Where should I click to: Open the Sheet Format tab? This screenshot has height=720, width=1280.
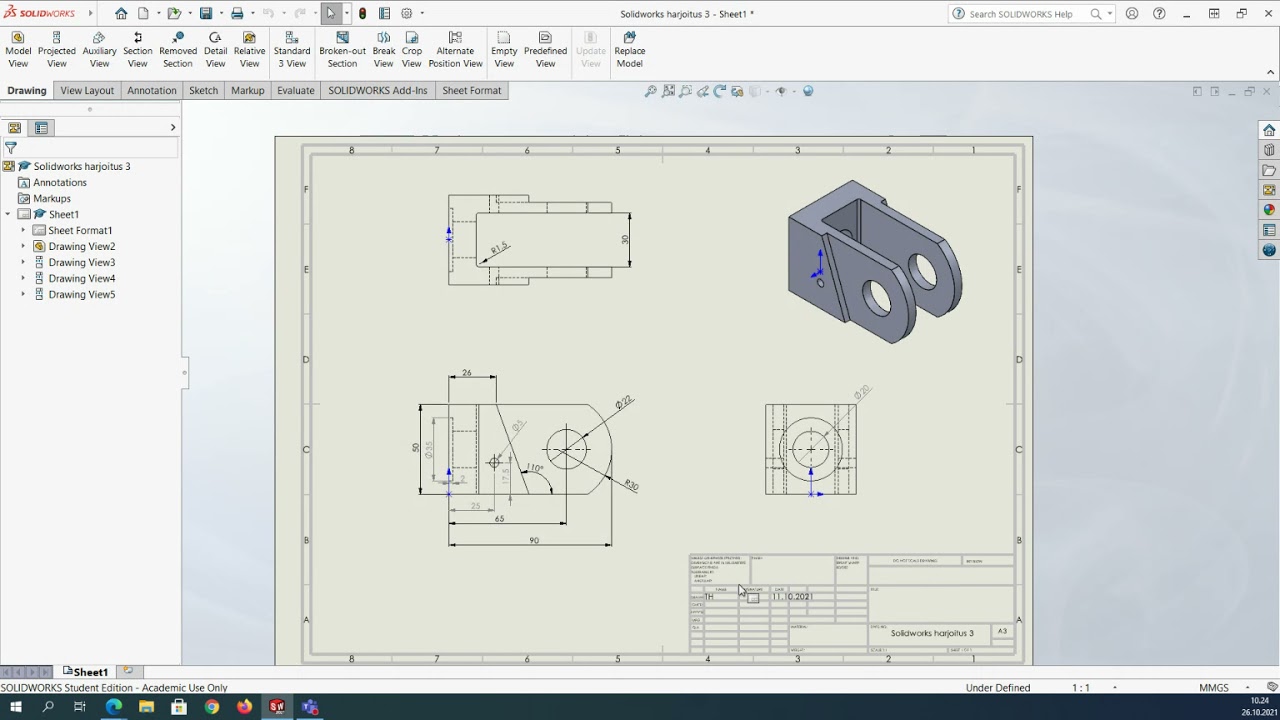click(x=471, y=90)
